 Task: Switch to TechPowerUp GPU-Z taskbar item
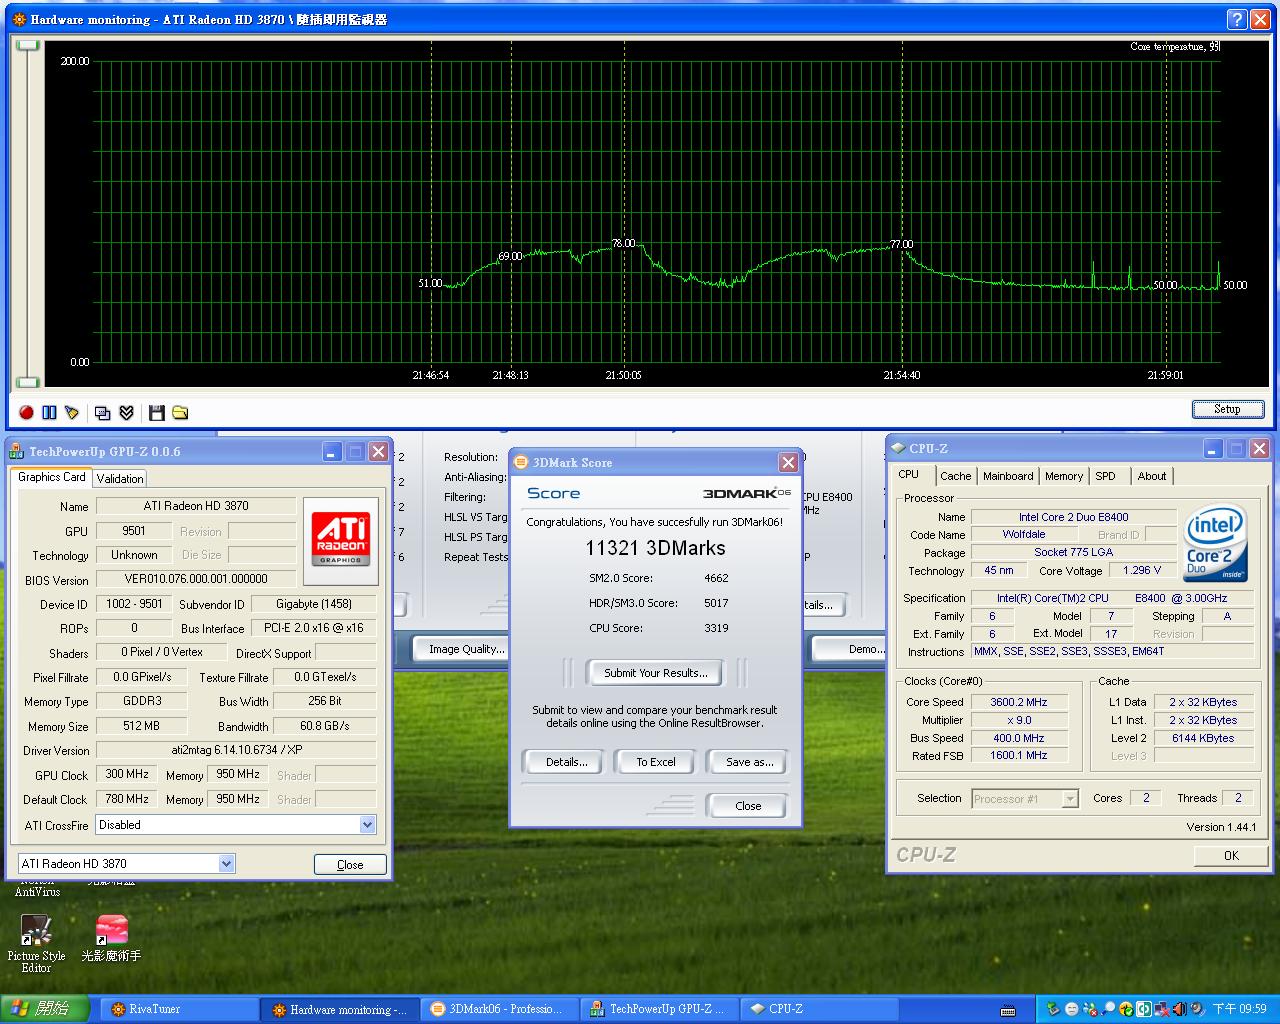pyautogui.click(x=660, y=1009)
